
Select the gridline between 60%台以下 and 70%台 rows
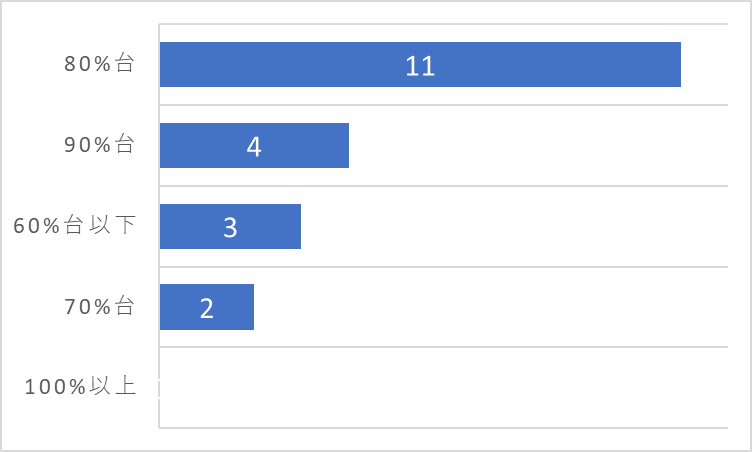point(444,266)
